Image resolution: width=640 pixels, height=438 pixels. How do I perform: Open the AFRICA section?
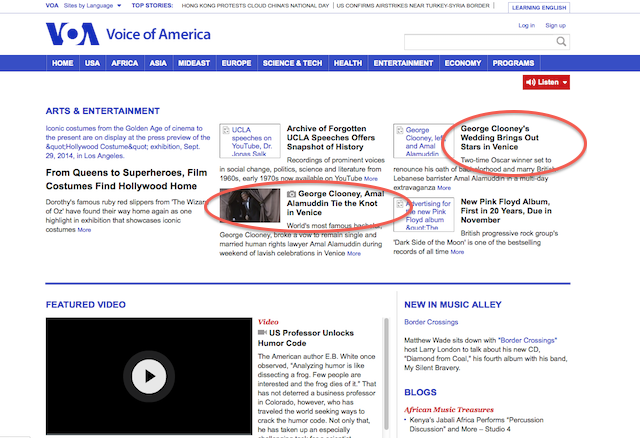coord(124,63)
